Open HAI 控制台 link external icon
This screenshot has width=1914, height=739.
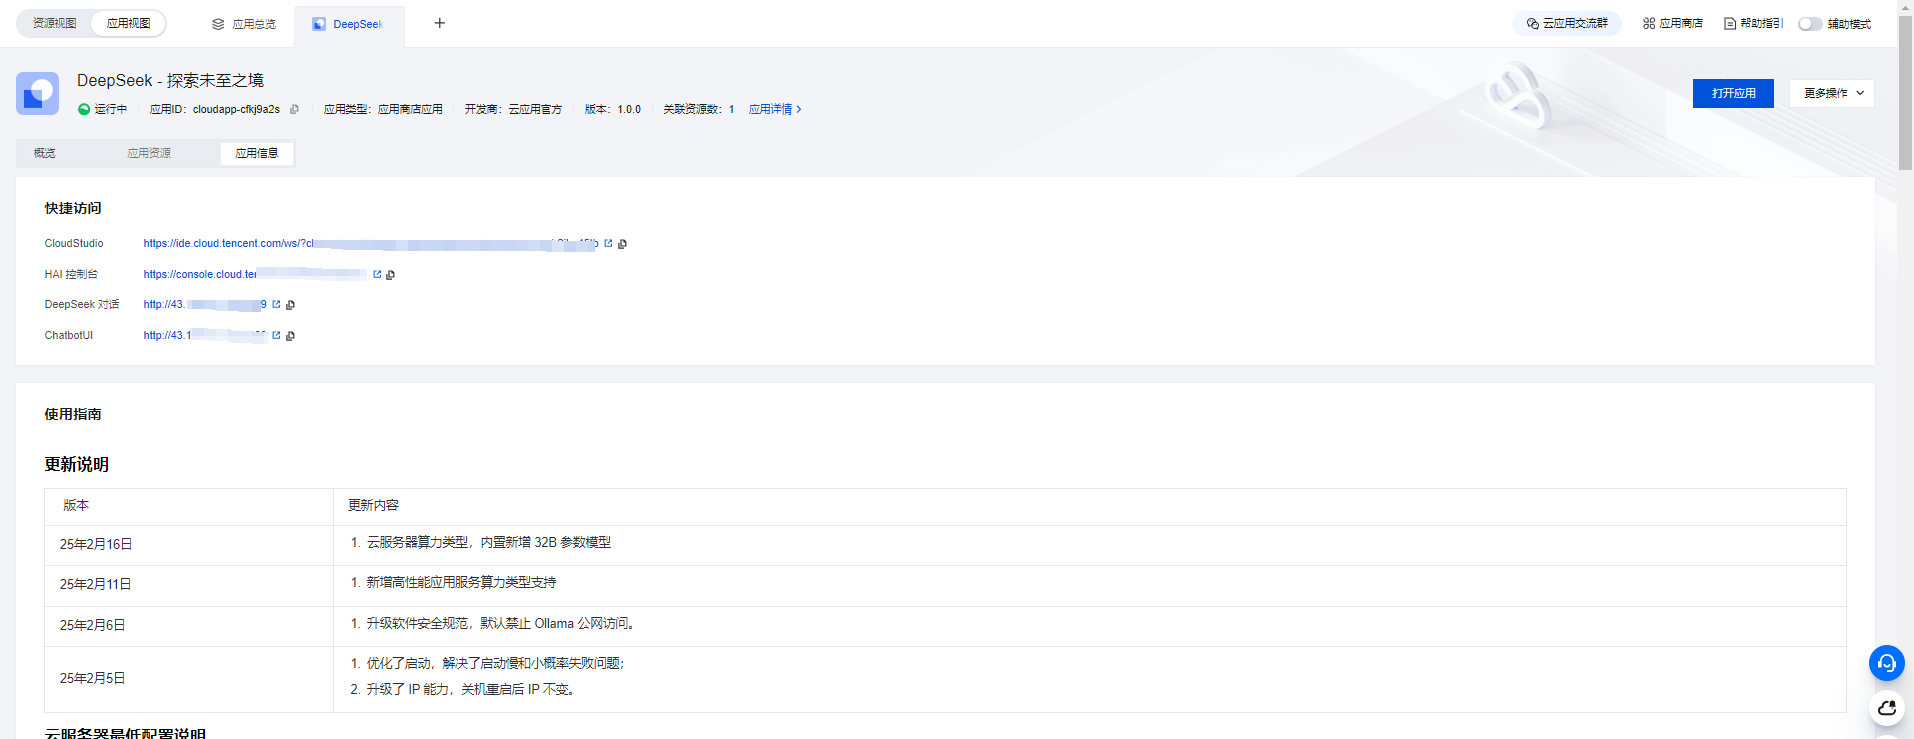(x=377, y=274)
